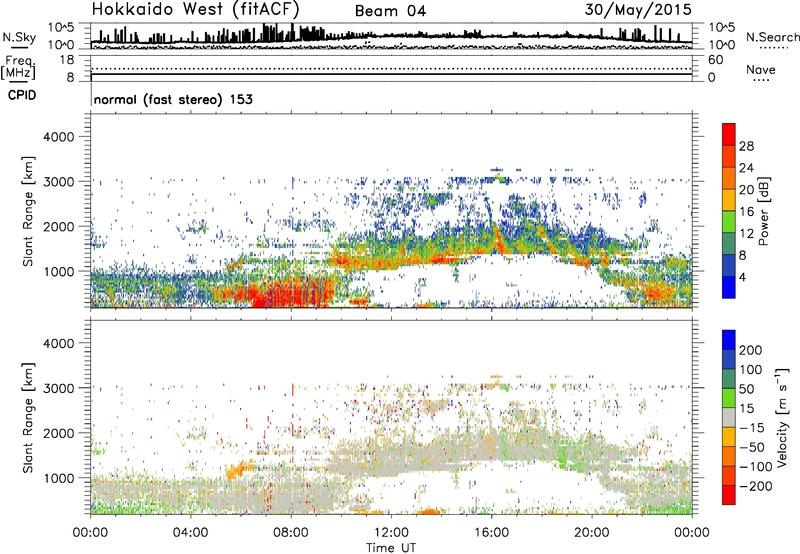This screenshot has height=554, width=800.
Task: Click the '2000' tick of the velocity panel
Action: point(59,433)
